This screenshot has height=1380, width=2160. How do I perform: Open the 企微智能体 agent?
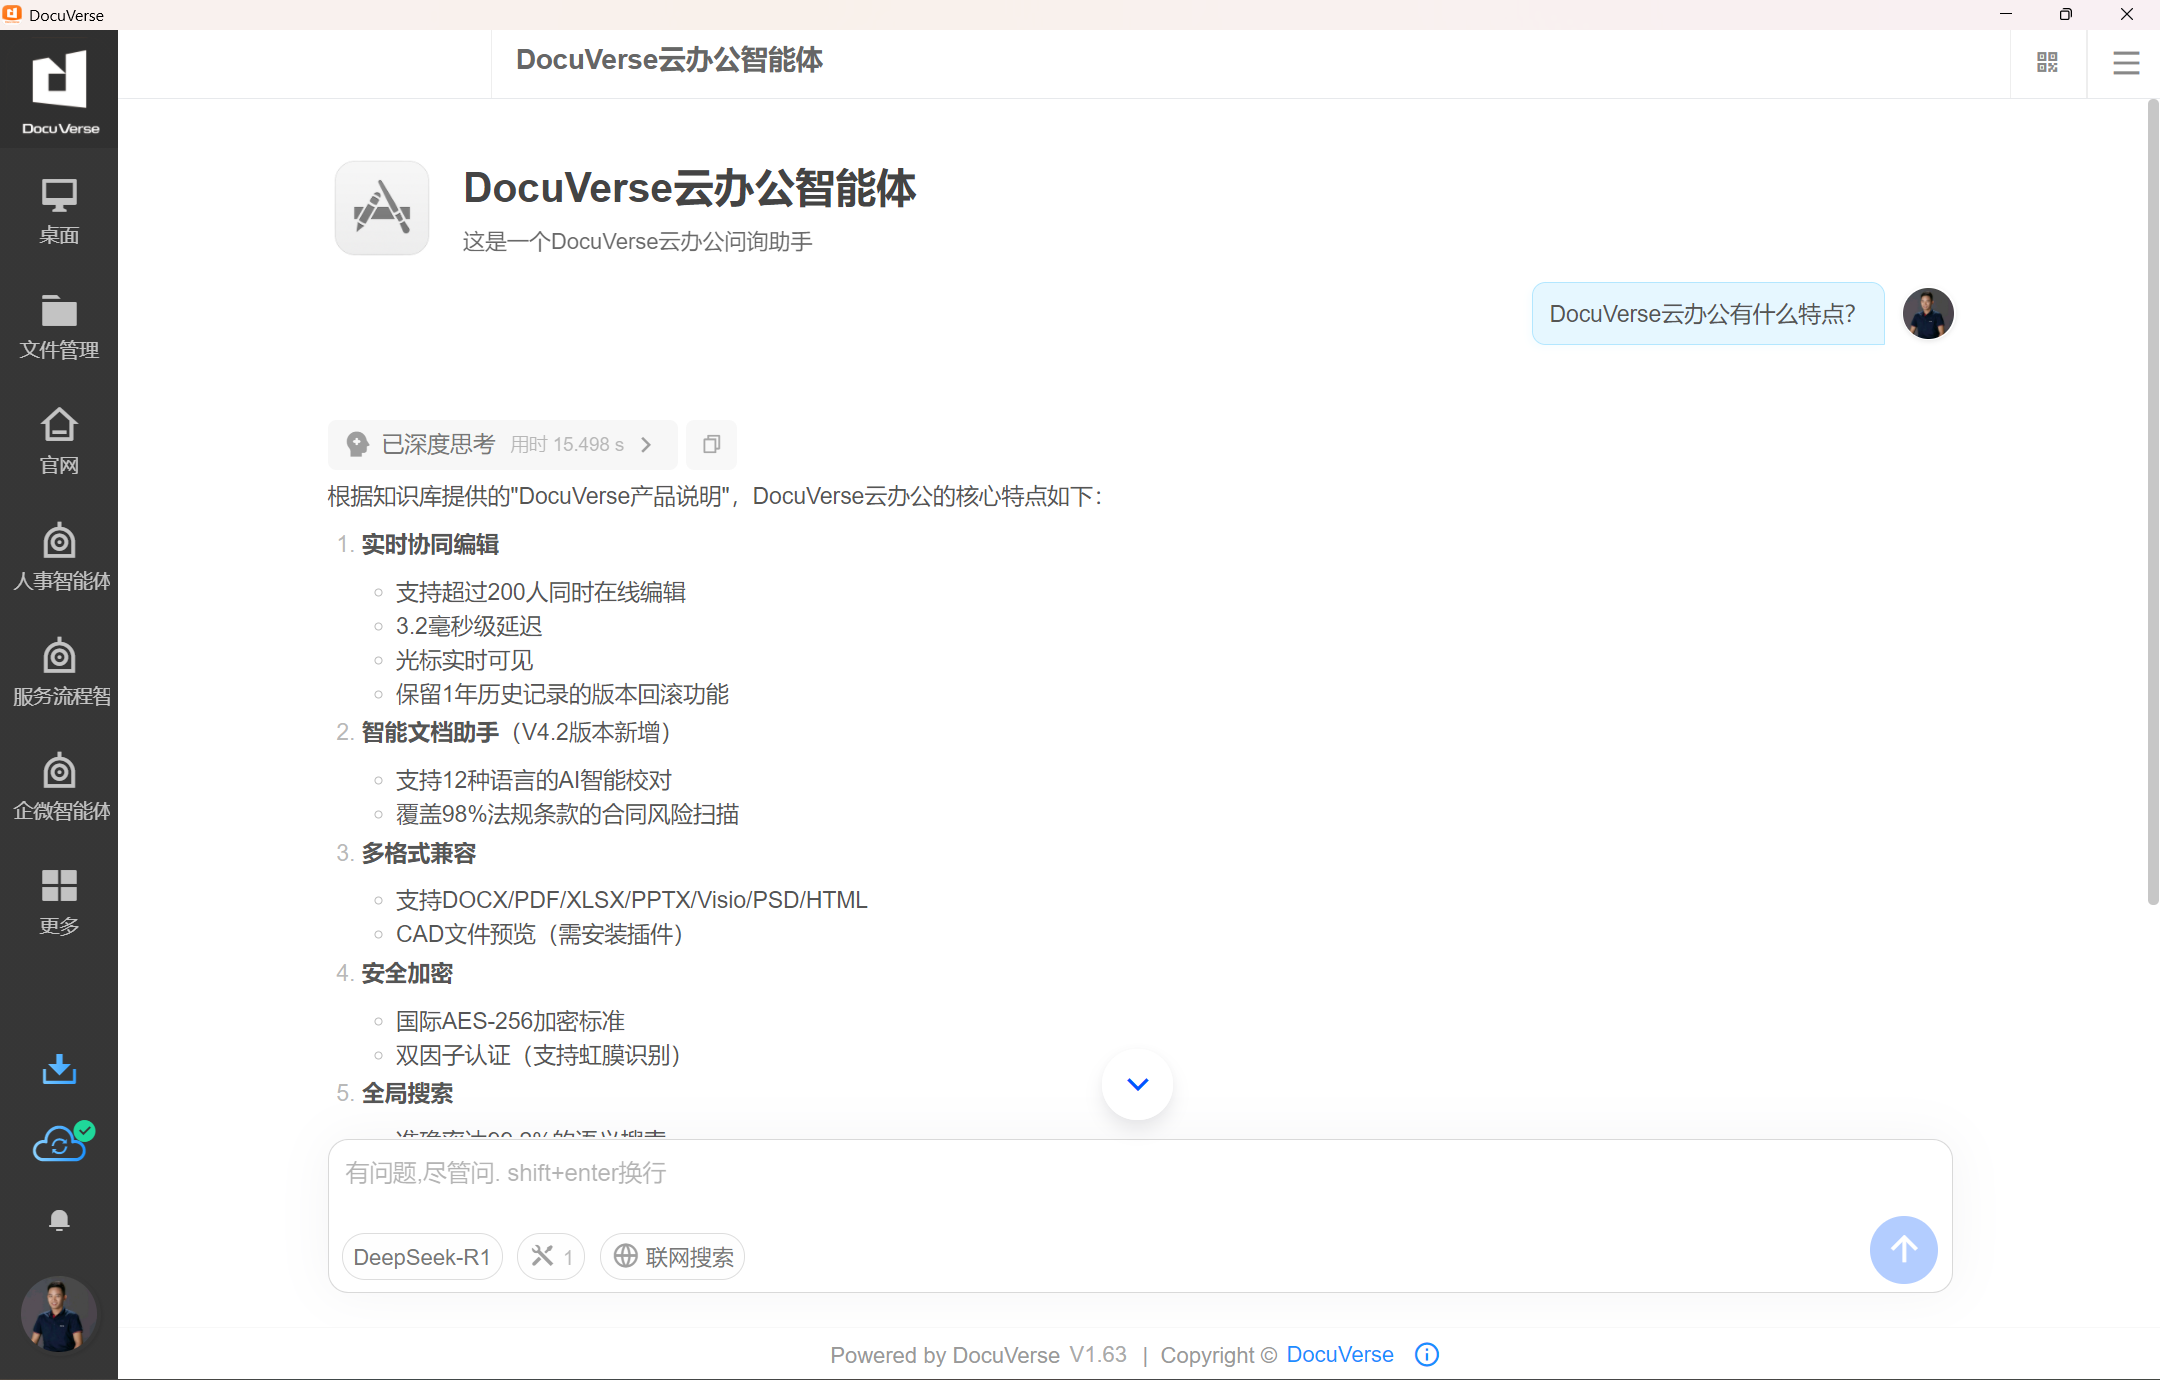coord(59,786)
